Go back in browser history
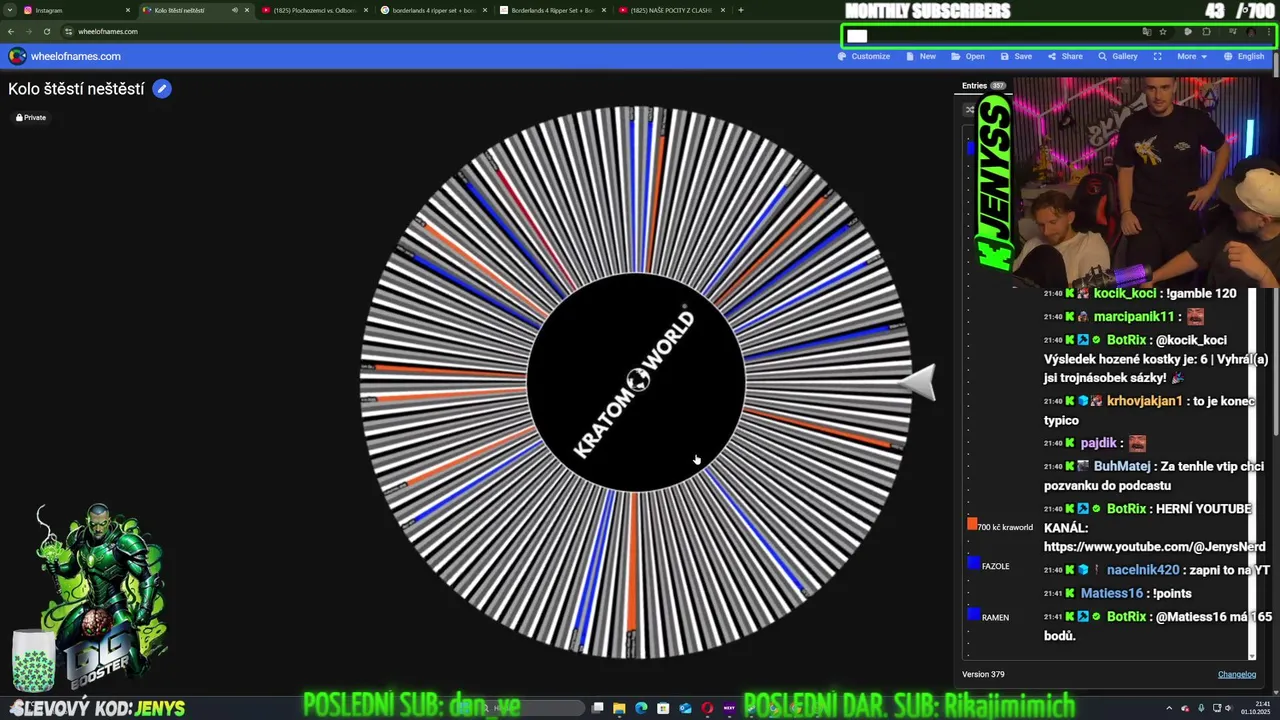The height and width of the screenshot is (720, 1280). (x=10, y=31)
